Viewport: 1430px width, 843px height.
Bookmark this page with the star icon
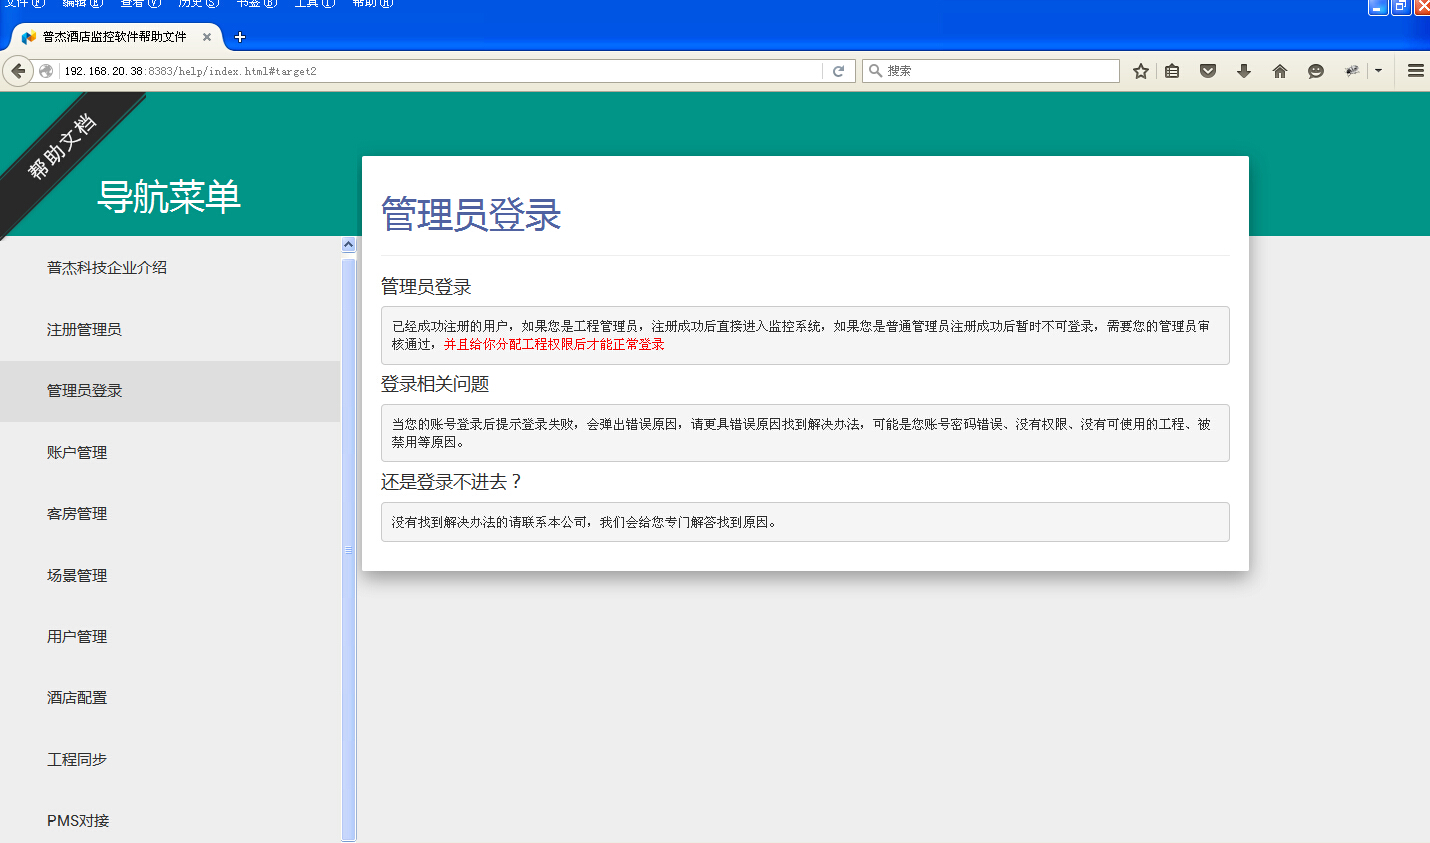1140,71
